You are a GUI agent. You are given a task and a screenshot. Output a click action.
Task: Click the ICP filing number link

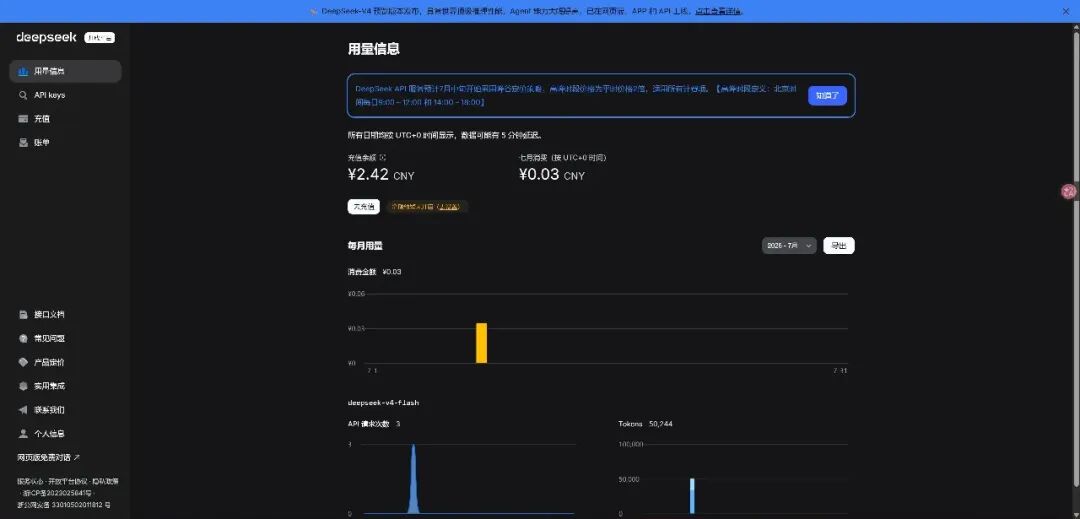click(x=58, y=493)
